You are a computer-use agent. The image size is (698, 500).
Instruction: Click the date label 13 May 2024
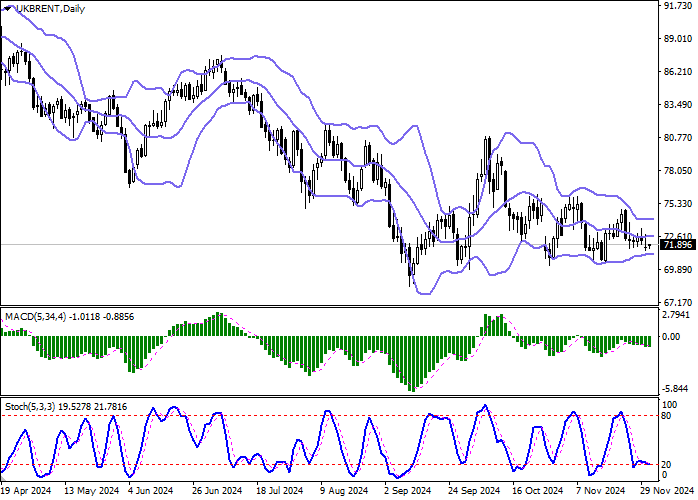pyautogui.click(x=91, y=491)
